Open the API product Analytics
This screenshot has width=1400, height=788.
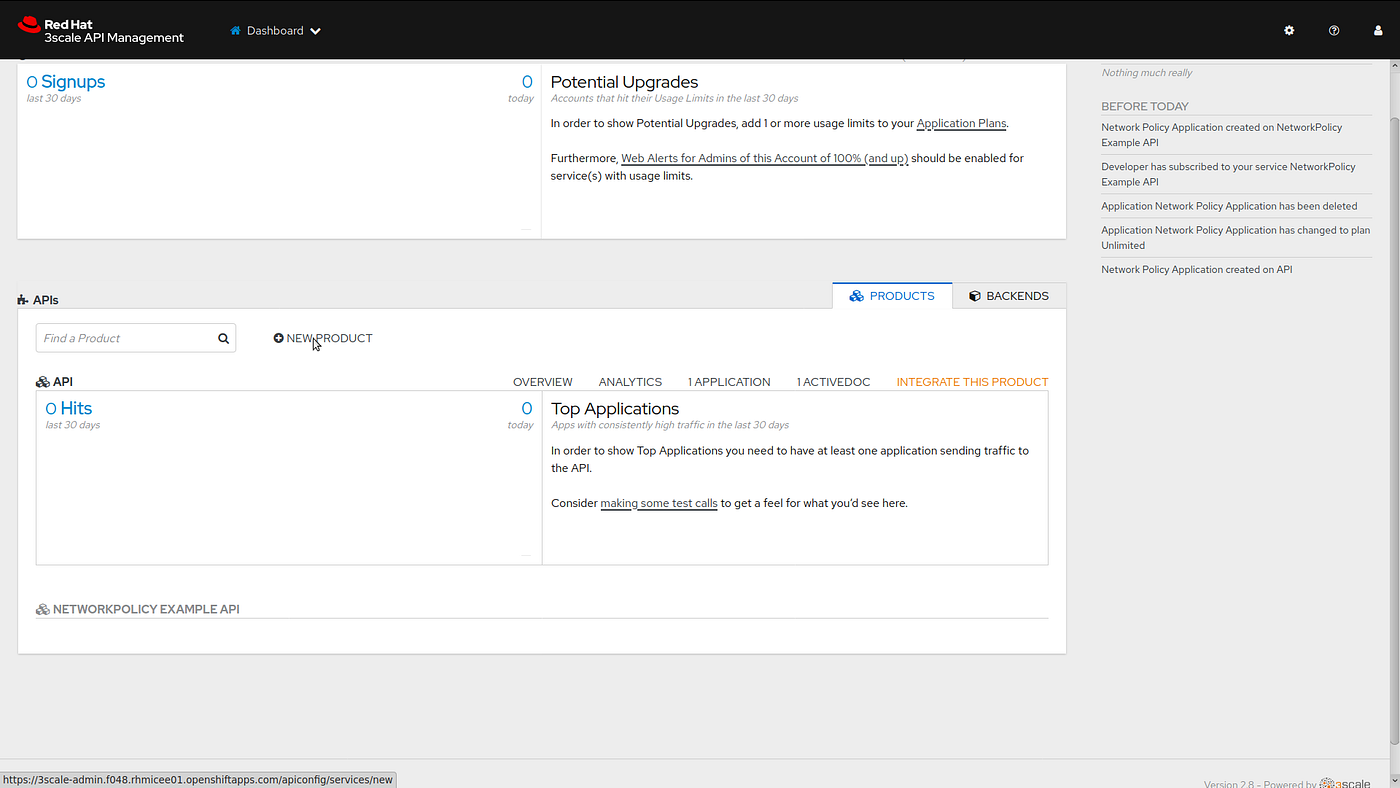click(x=630, y=382)
